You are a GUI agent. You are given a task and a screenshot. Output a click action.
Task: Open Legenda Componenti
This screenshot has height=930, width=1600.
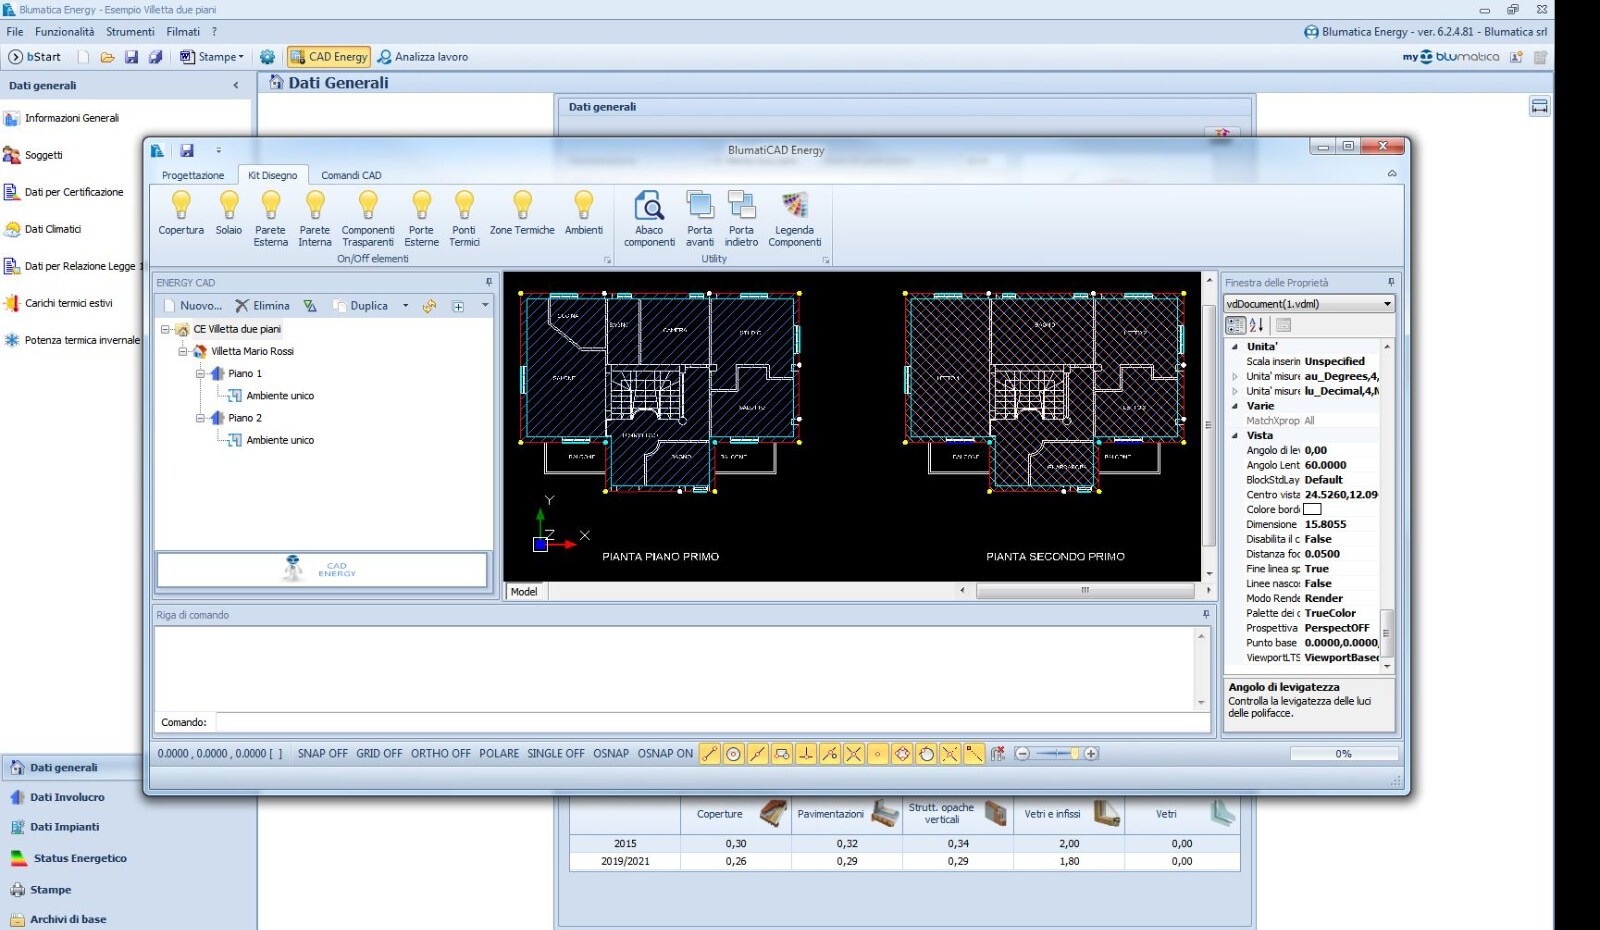[x=795, y=219]
